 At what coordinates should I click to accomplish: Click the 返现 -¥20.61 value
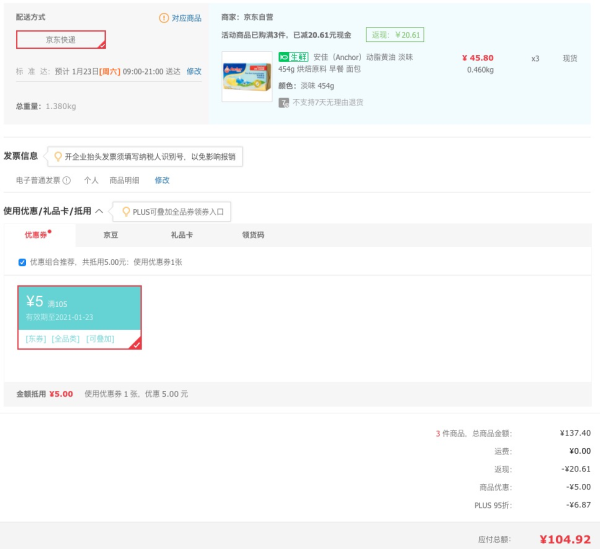click(576, 469)
